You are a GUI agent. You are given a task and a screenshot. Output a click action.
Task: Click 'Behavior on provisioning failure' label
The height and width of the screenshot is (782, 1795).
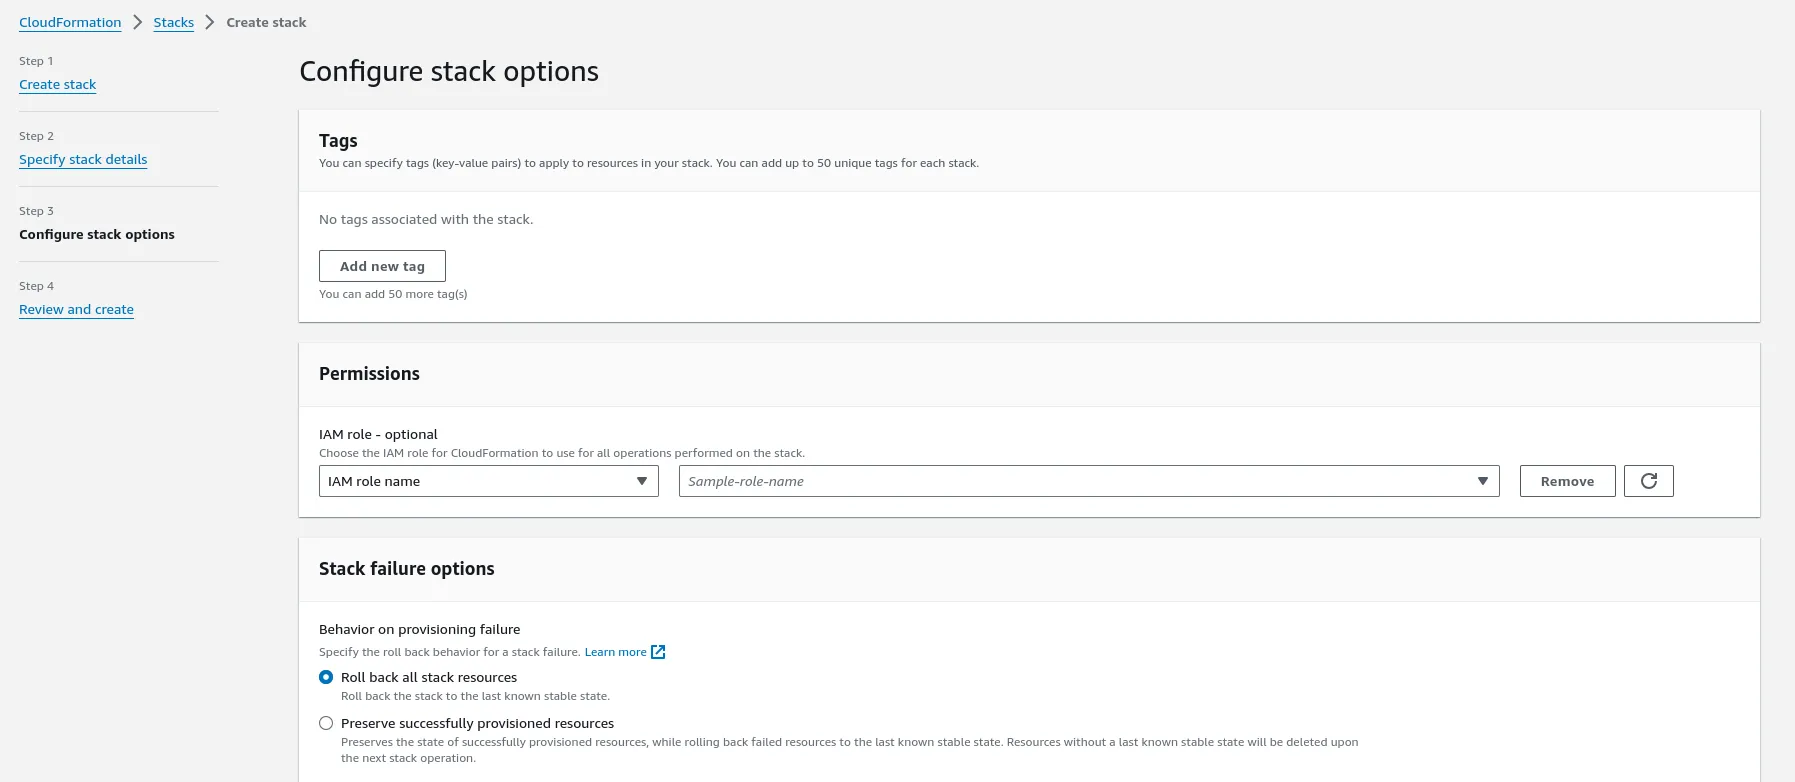[x=419, y=629]
